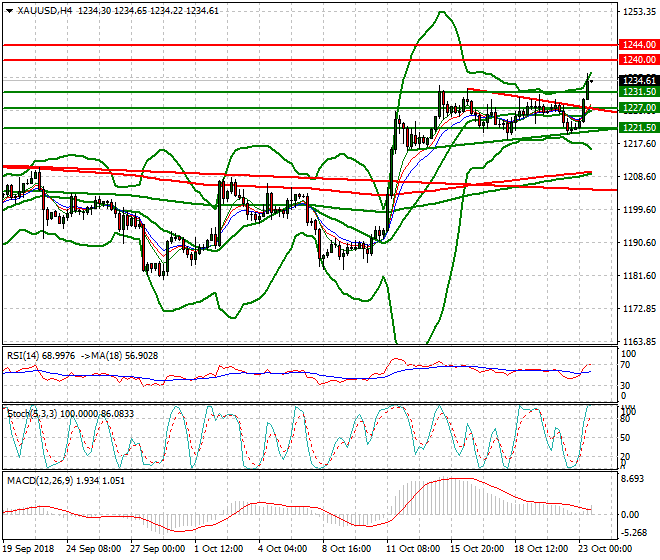Click the 23 Oct 00:00 time label
The image size is (660, 560).
[x=605, y=549]
